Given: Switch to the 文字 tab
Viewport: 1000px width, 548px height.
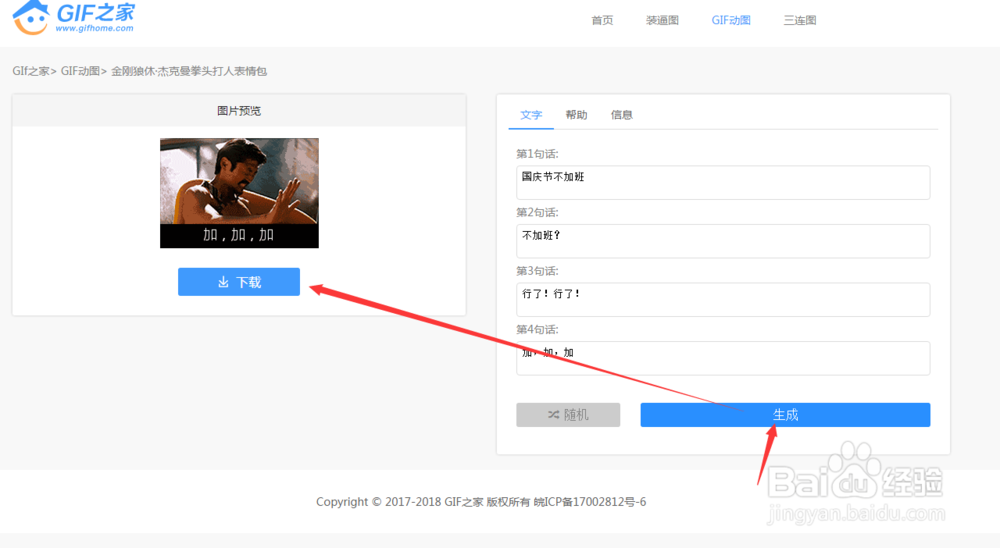Looking at the screenshot, I should point(531,115).
